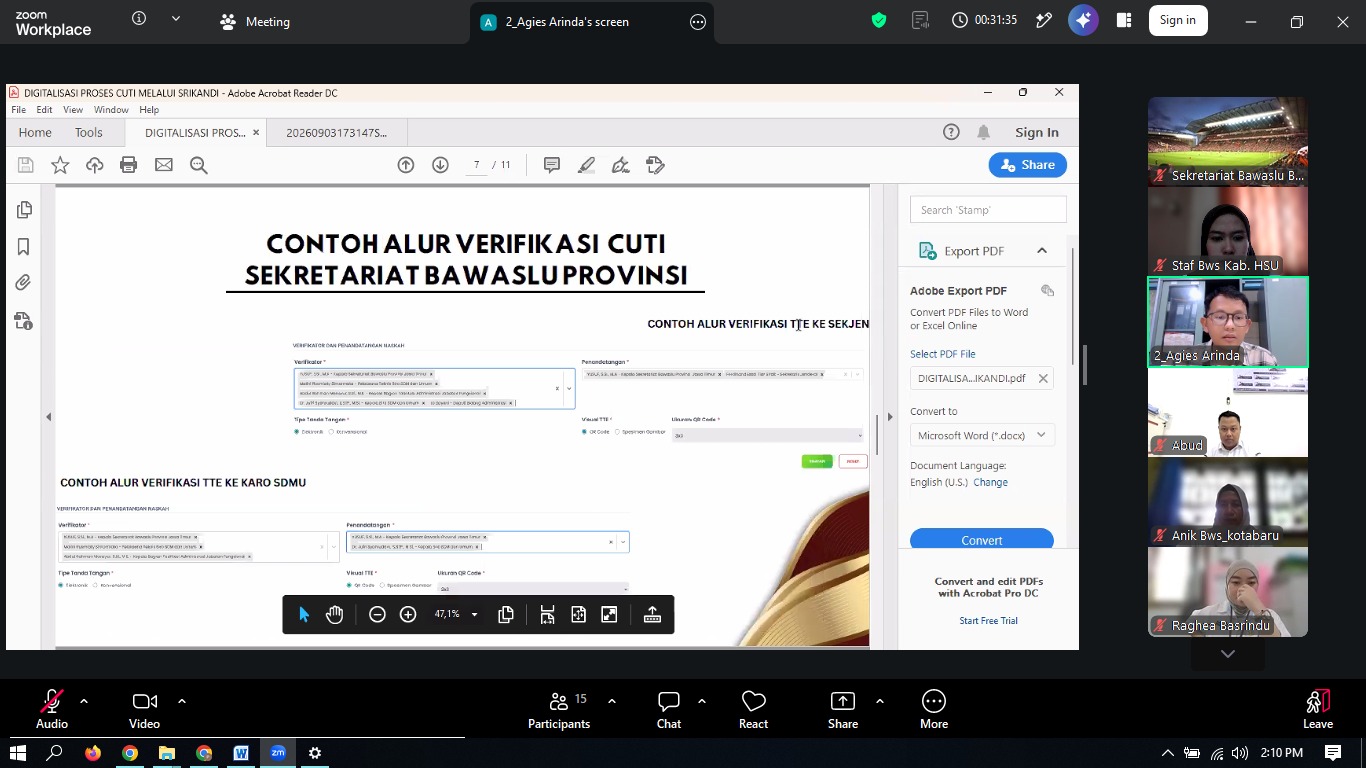Click the zoom out minus button
Image resolution: width=1366 pixels, height=768 pixels.
(x=377, y=615)
